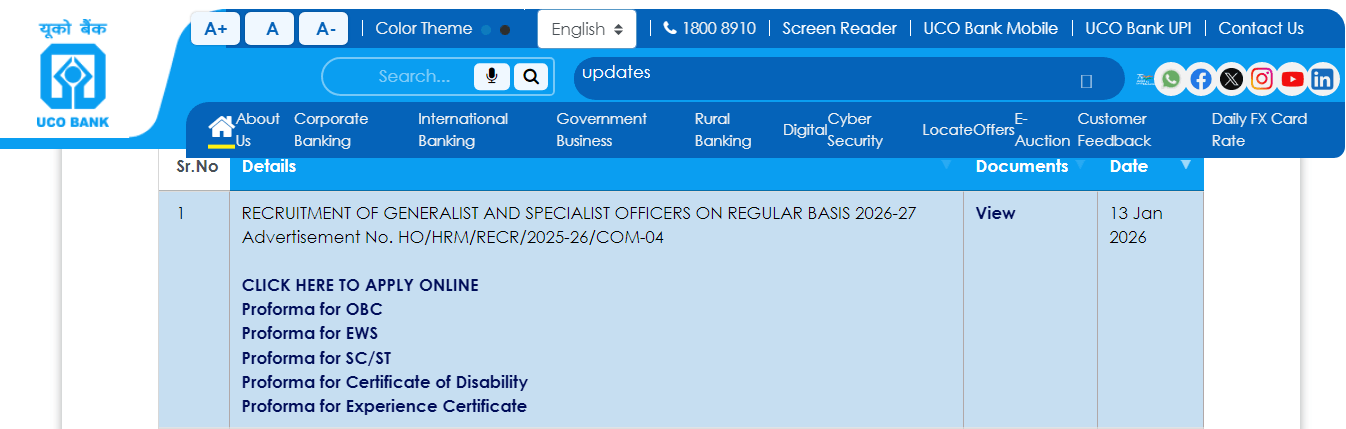Open UCO Bank YouTube channel
This screenshot has width=1346, height=429.
tap(1293, 79)
